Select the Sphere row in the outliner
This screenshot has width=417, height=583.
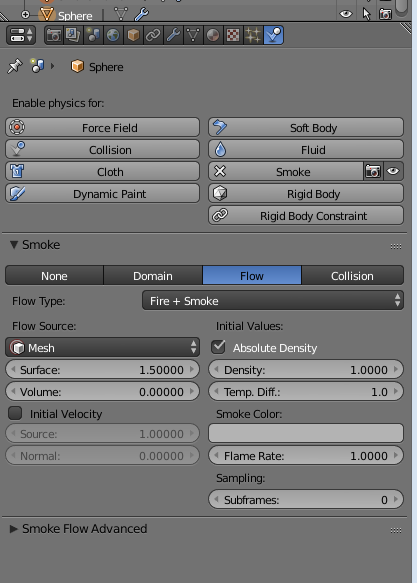click(x=75, y=16)
